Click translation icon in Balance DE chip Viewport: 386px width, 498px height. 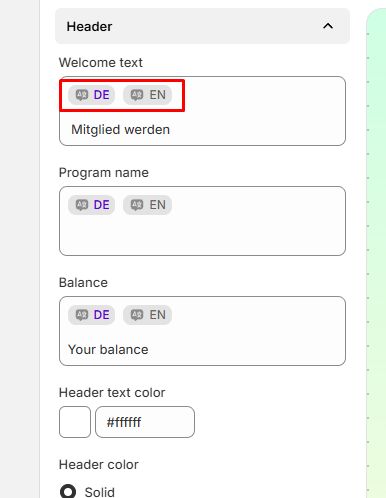pos(82,315)
